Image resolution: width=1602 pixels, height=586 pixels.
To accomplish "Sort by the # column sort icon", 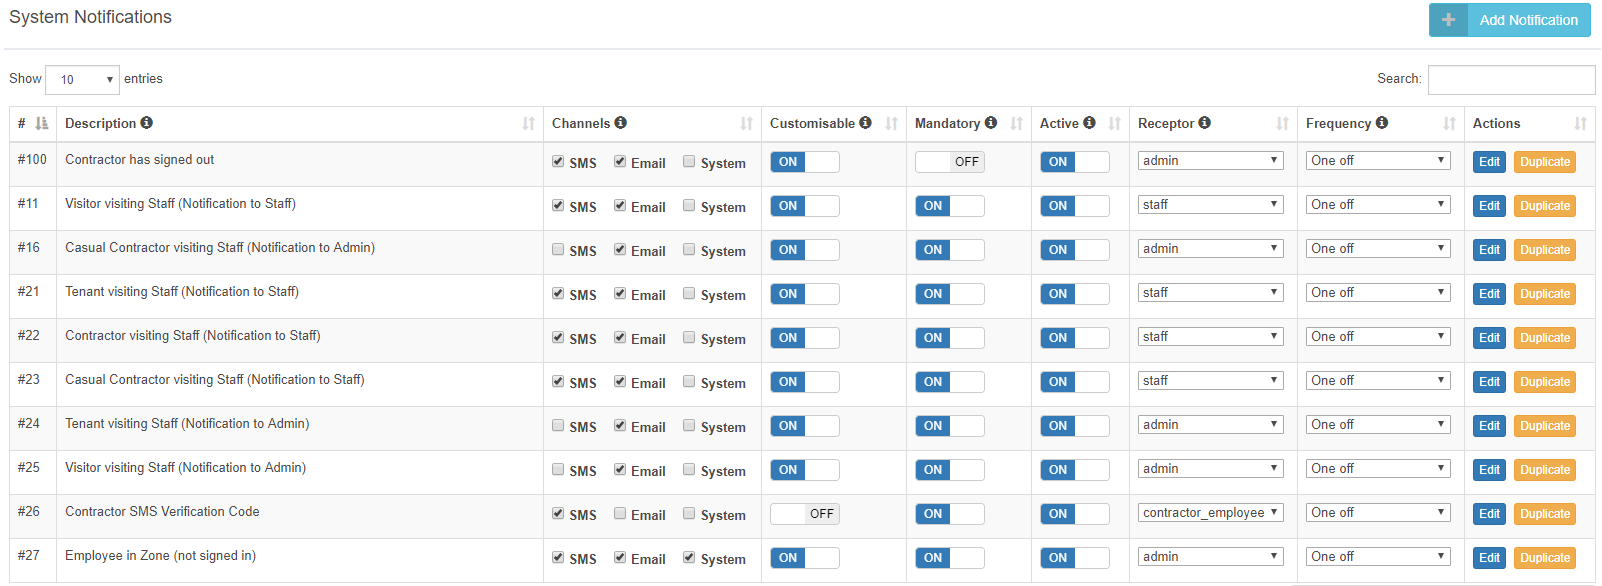I will coord(41,124).
